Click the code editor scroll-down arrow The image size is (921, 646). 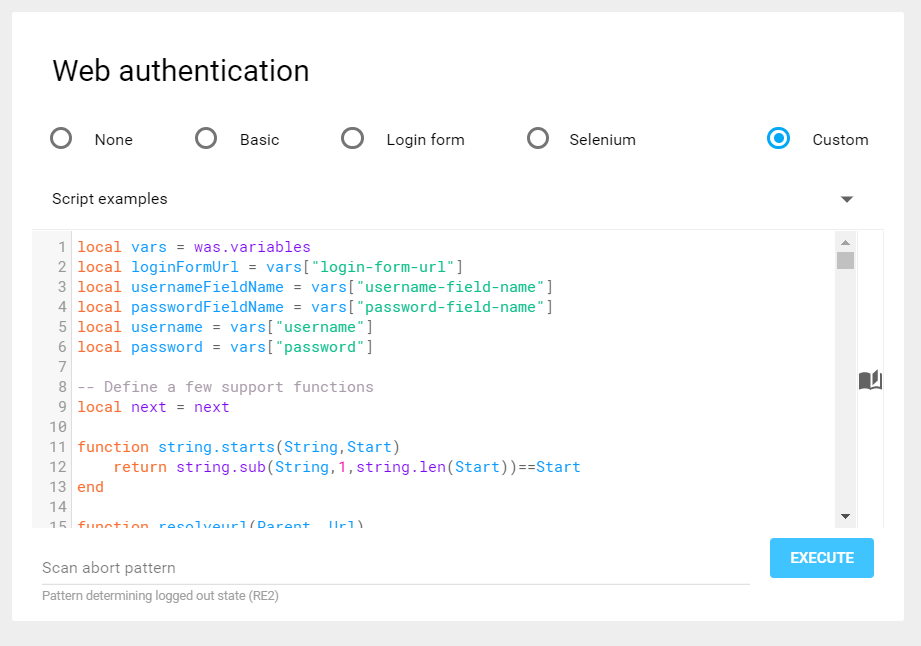click(x=845, y=516)
